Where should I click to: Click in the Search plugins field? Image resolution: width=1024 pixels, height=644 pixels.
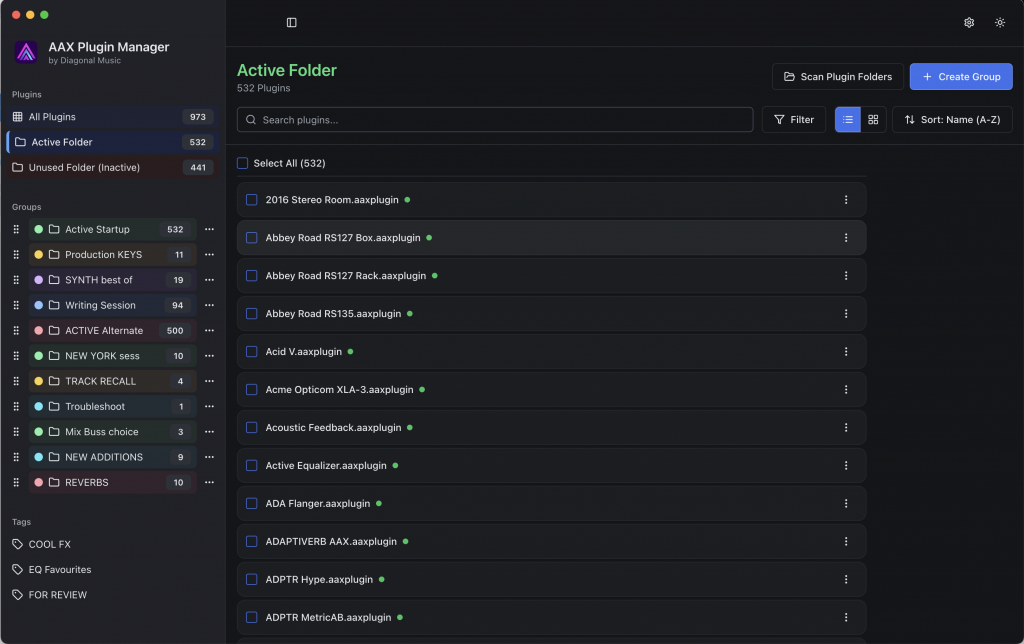(x=495, y=120)
